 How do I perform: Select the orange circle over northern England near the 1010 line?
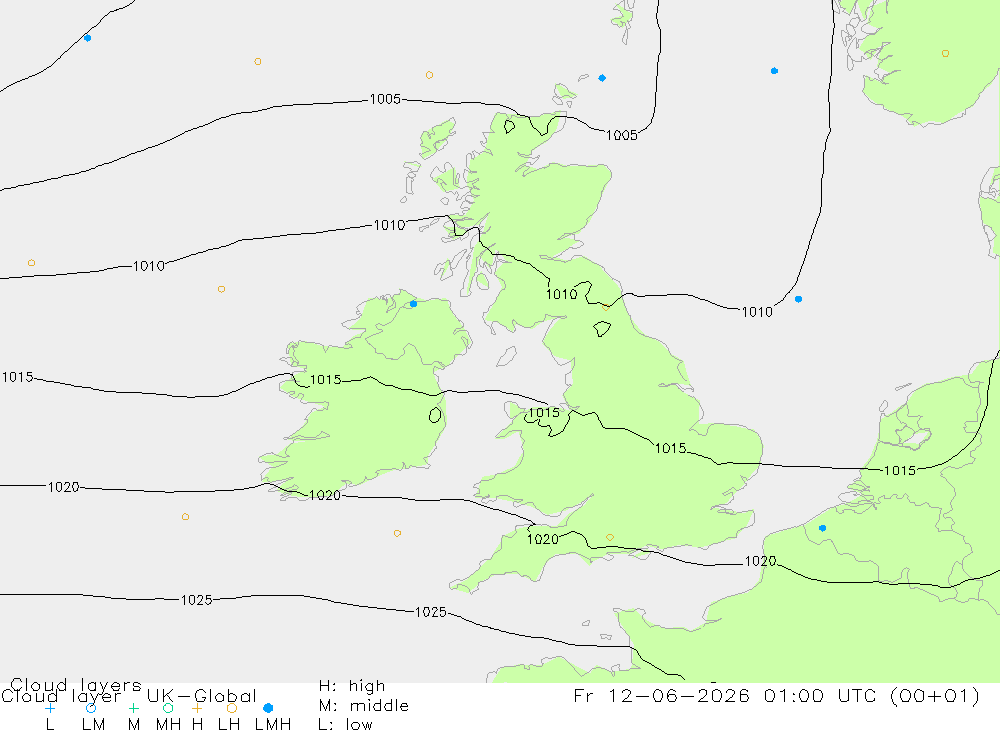click(606, 307)
